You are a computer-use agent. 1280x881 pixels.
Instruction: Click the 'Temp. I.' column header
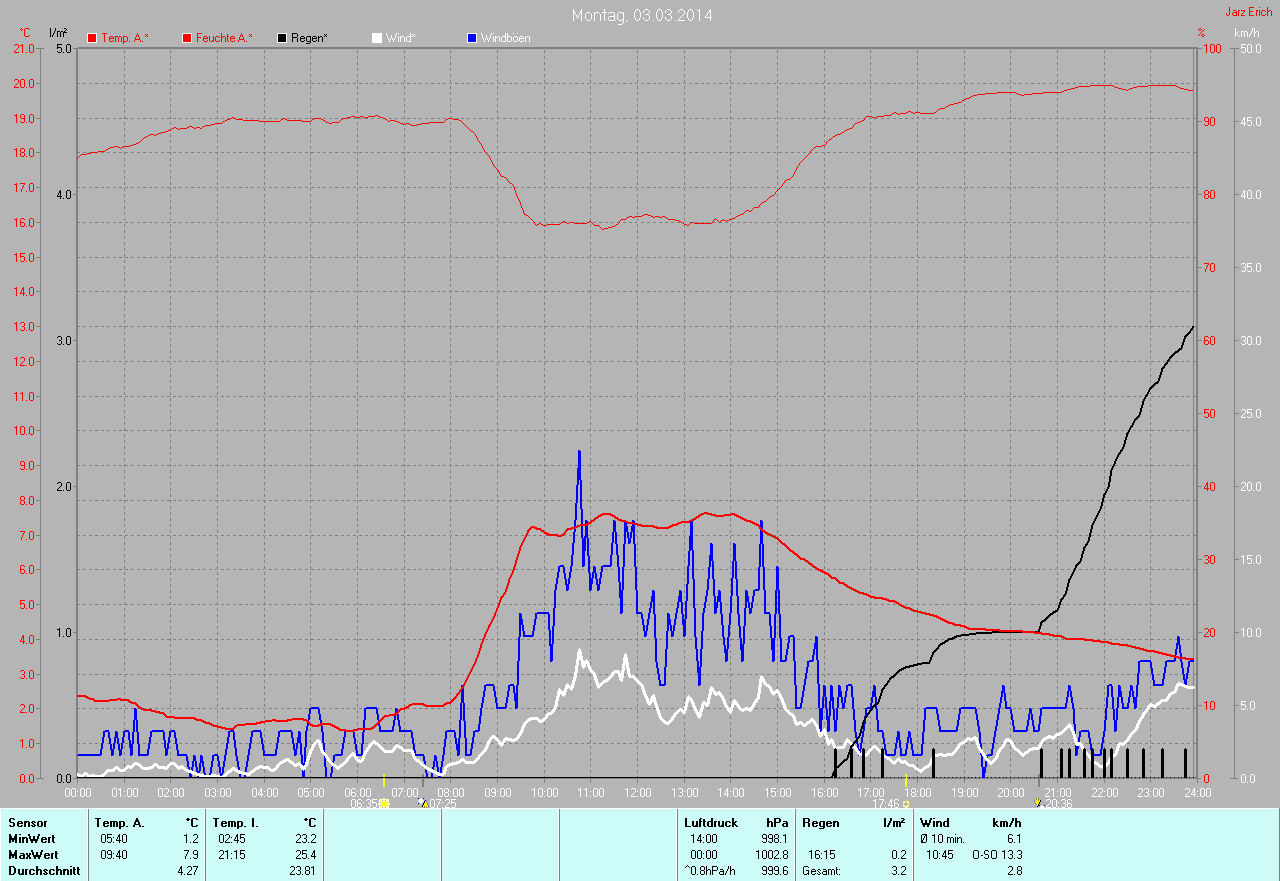(x=236, y=823)
